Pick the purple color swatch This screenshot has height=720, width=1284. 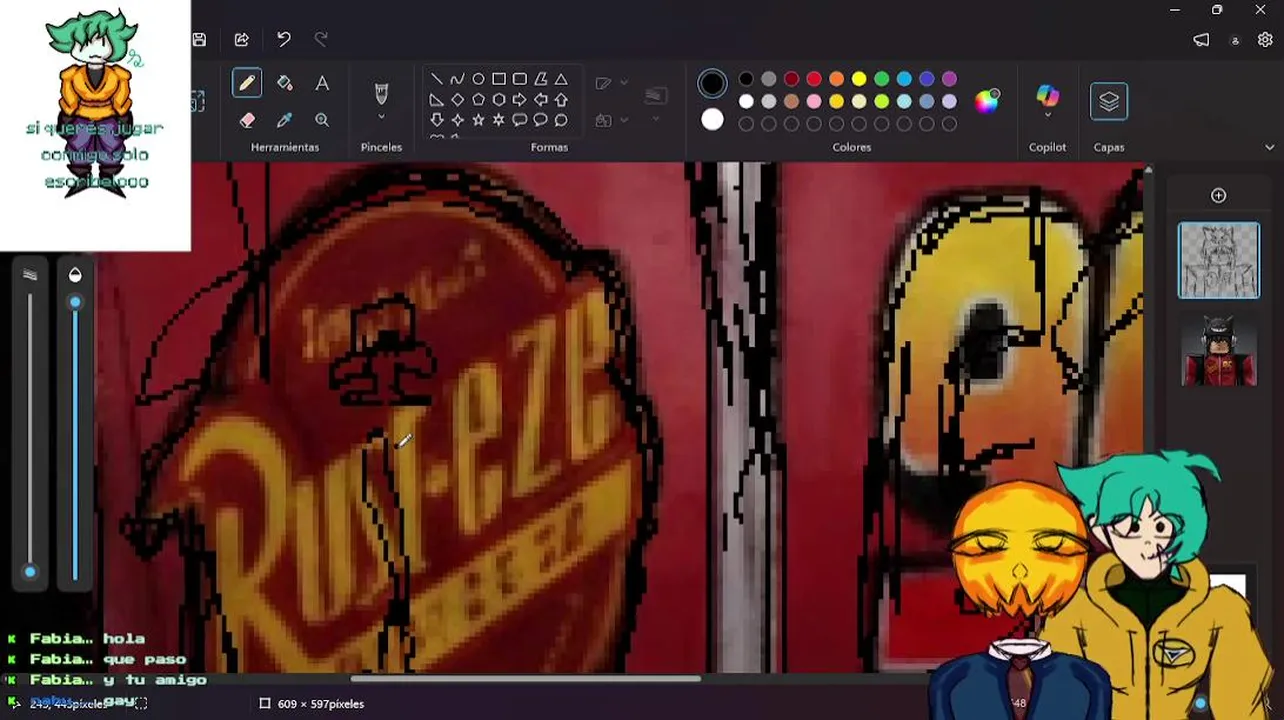pos(949,79)
